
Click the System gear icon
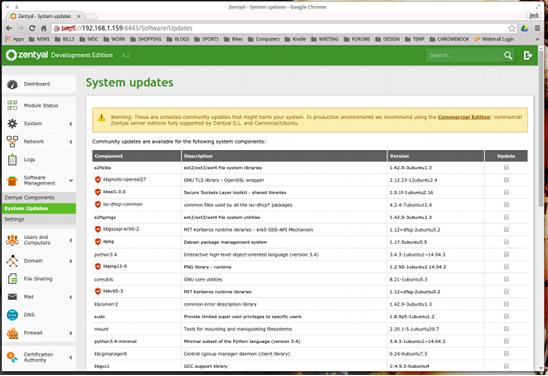12,123
